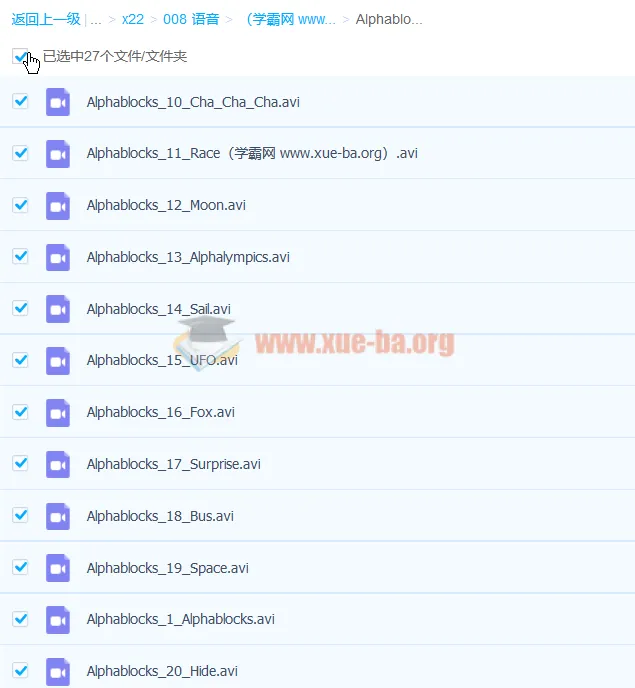Deselect the Alphablocks_14_Sail.avi checkbox
Screen dimensions: 635x688
click(20, 308)
